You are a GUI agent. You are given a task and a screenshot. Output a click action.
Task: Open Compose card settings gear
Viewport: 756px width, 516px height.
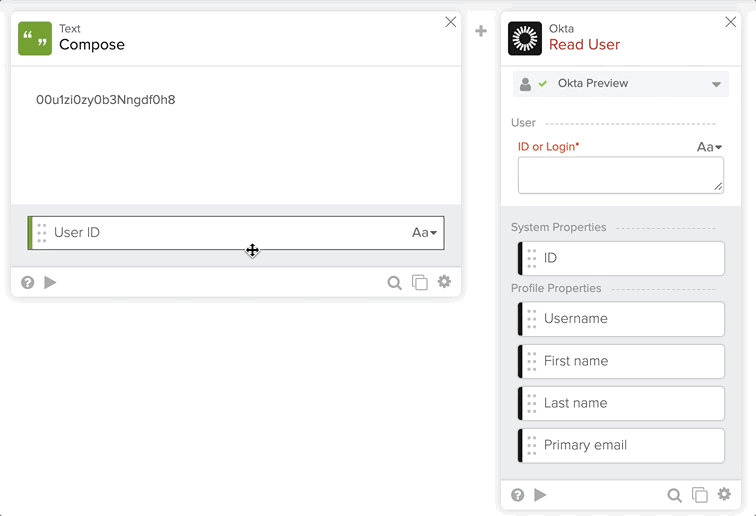(x=444, y=282)
